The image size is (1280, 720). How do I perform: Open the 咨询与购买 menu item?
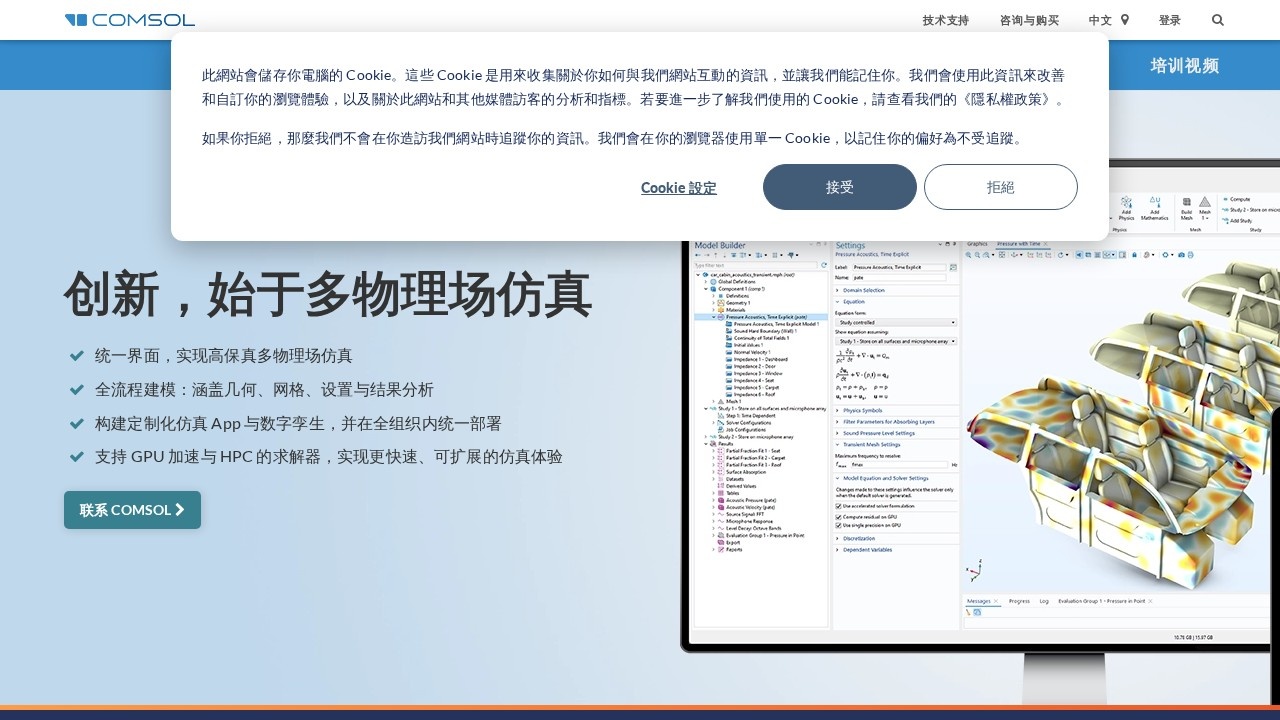1029,20
